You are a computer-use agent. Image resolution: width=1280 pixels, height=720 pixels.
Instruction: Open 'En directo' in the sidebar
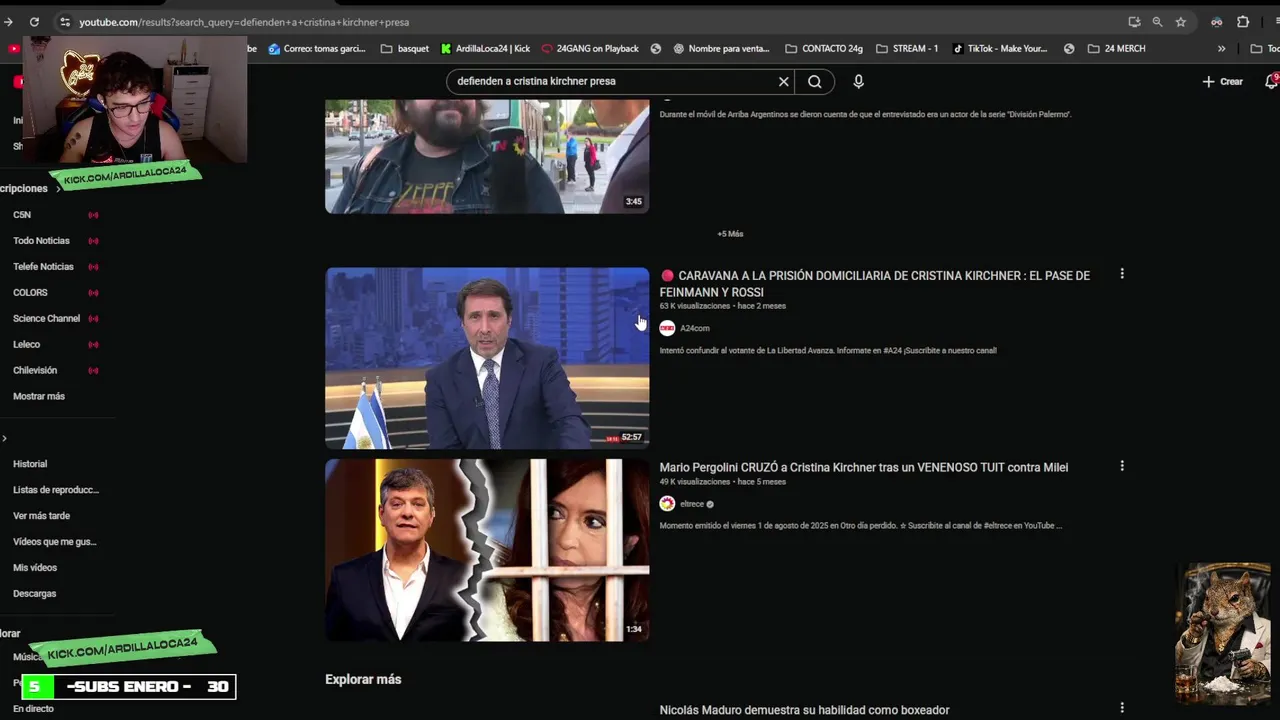point(33,709)
